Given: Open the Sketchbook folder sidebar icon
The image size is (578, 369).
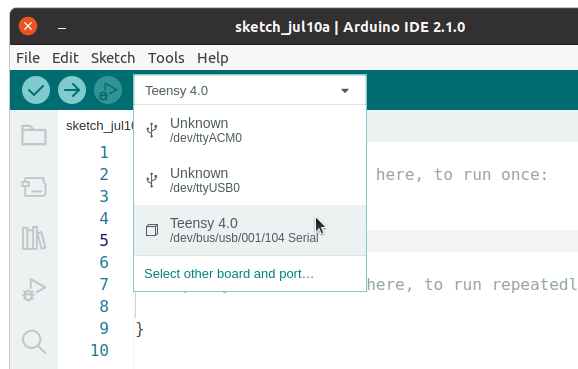Looking at the screenshot, I should pyautogui.click(x=34, y=135).
